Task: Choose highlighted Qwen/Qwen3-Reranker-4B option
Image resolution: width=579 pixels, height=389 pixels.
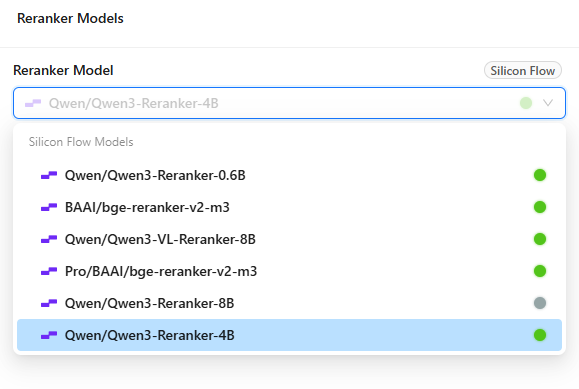Action: 289,335
